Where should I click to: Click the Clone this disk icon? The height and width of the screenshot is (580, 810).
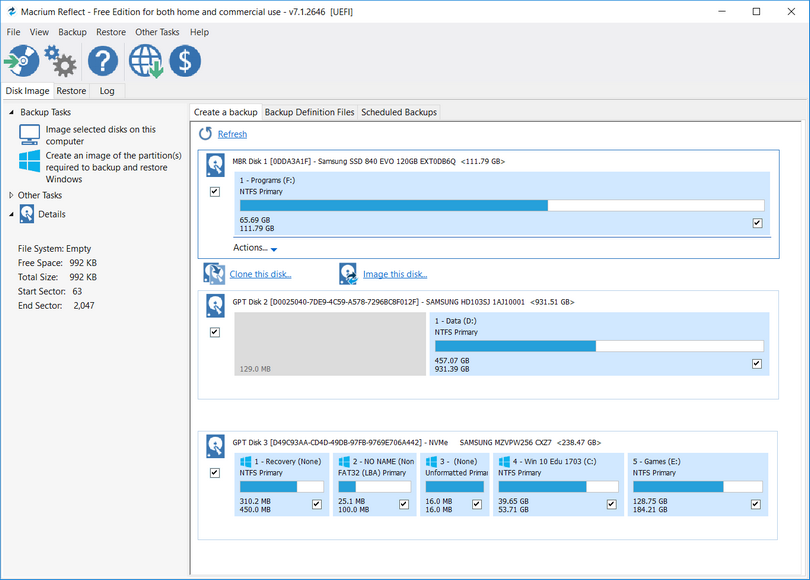tap(214, 274)
